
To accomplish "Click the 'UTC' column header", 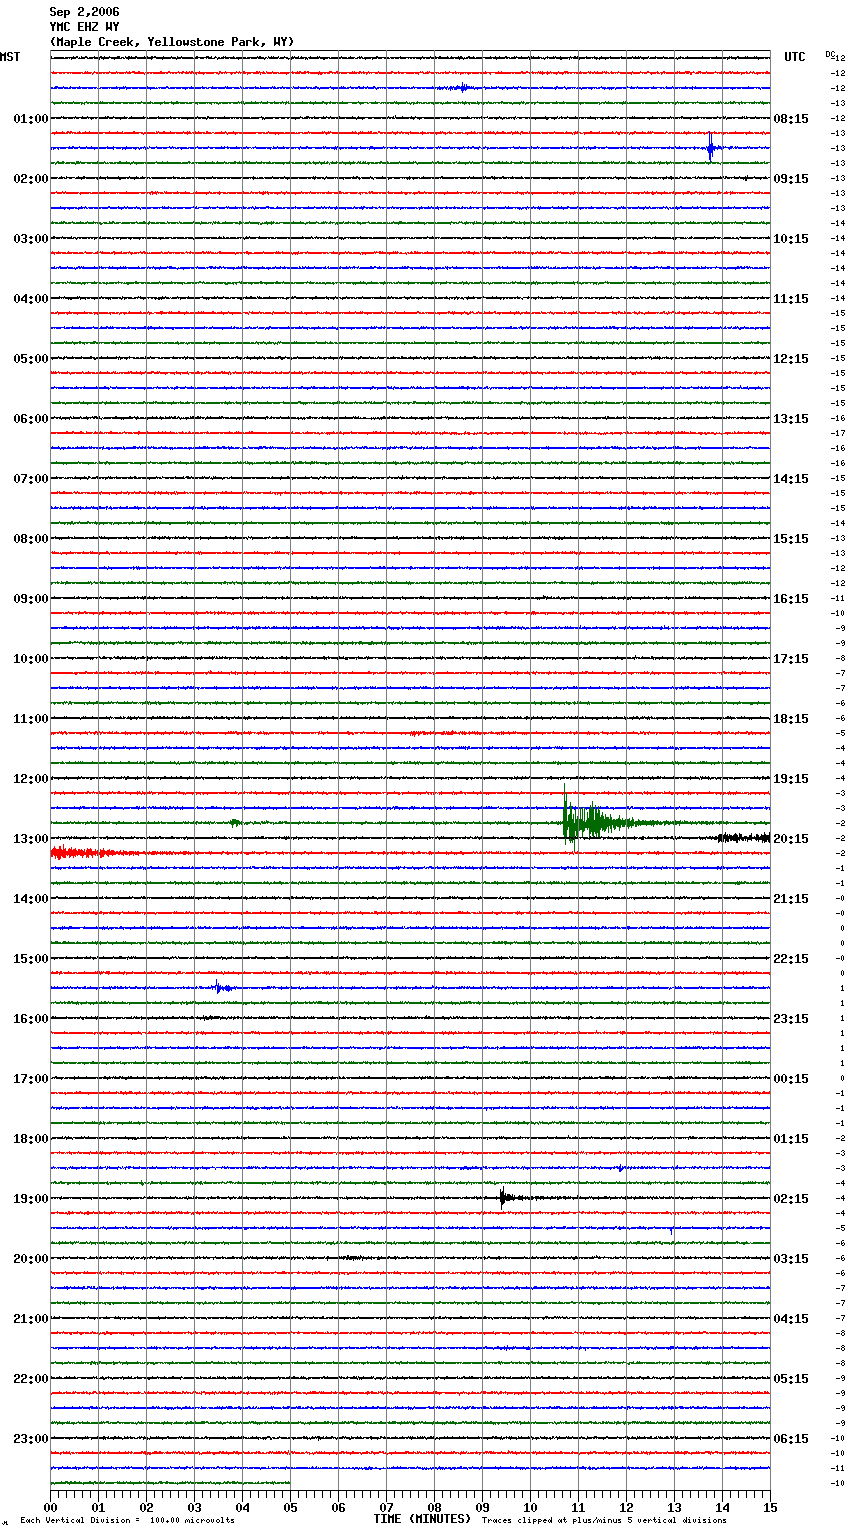I will click(795, 57).
